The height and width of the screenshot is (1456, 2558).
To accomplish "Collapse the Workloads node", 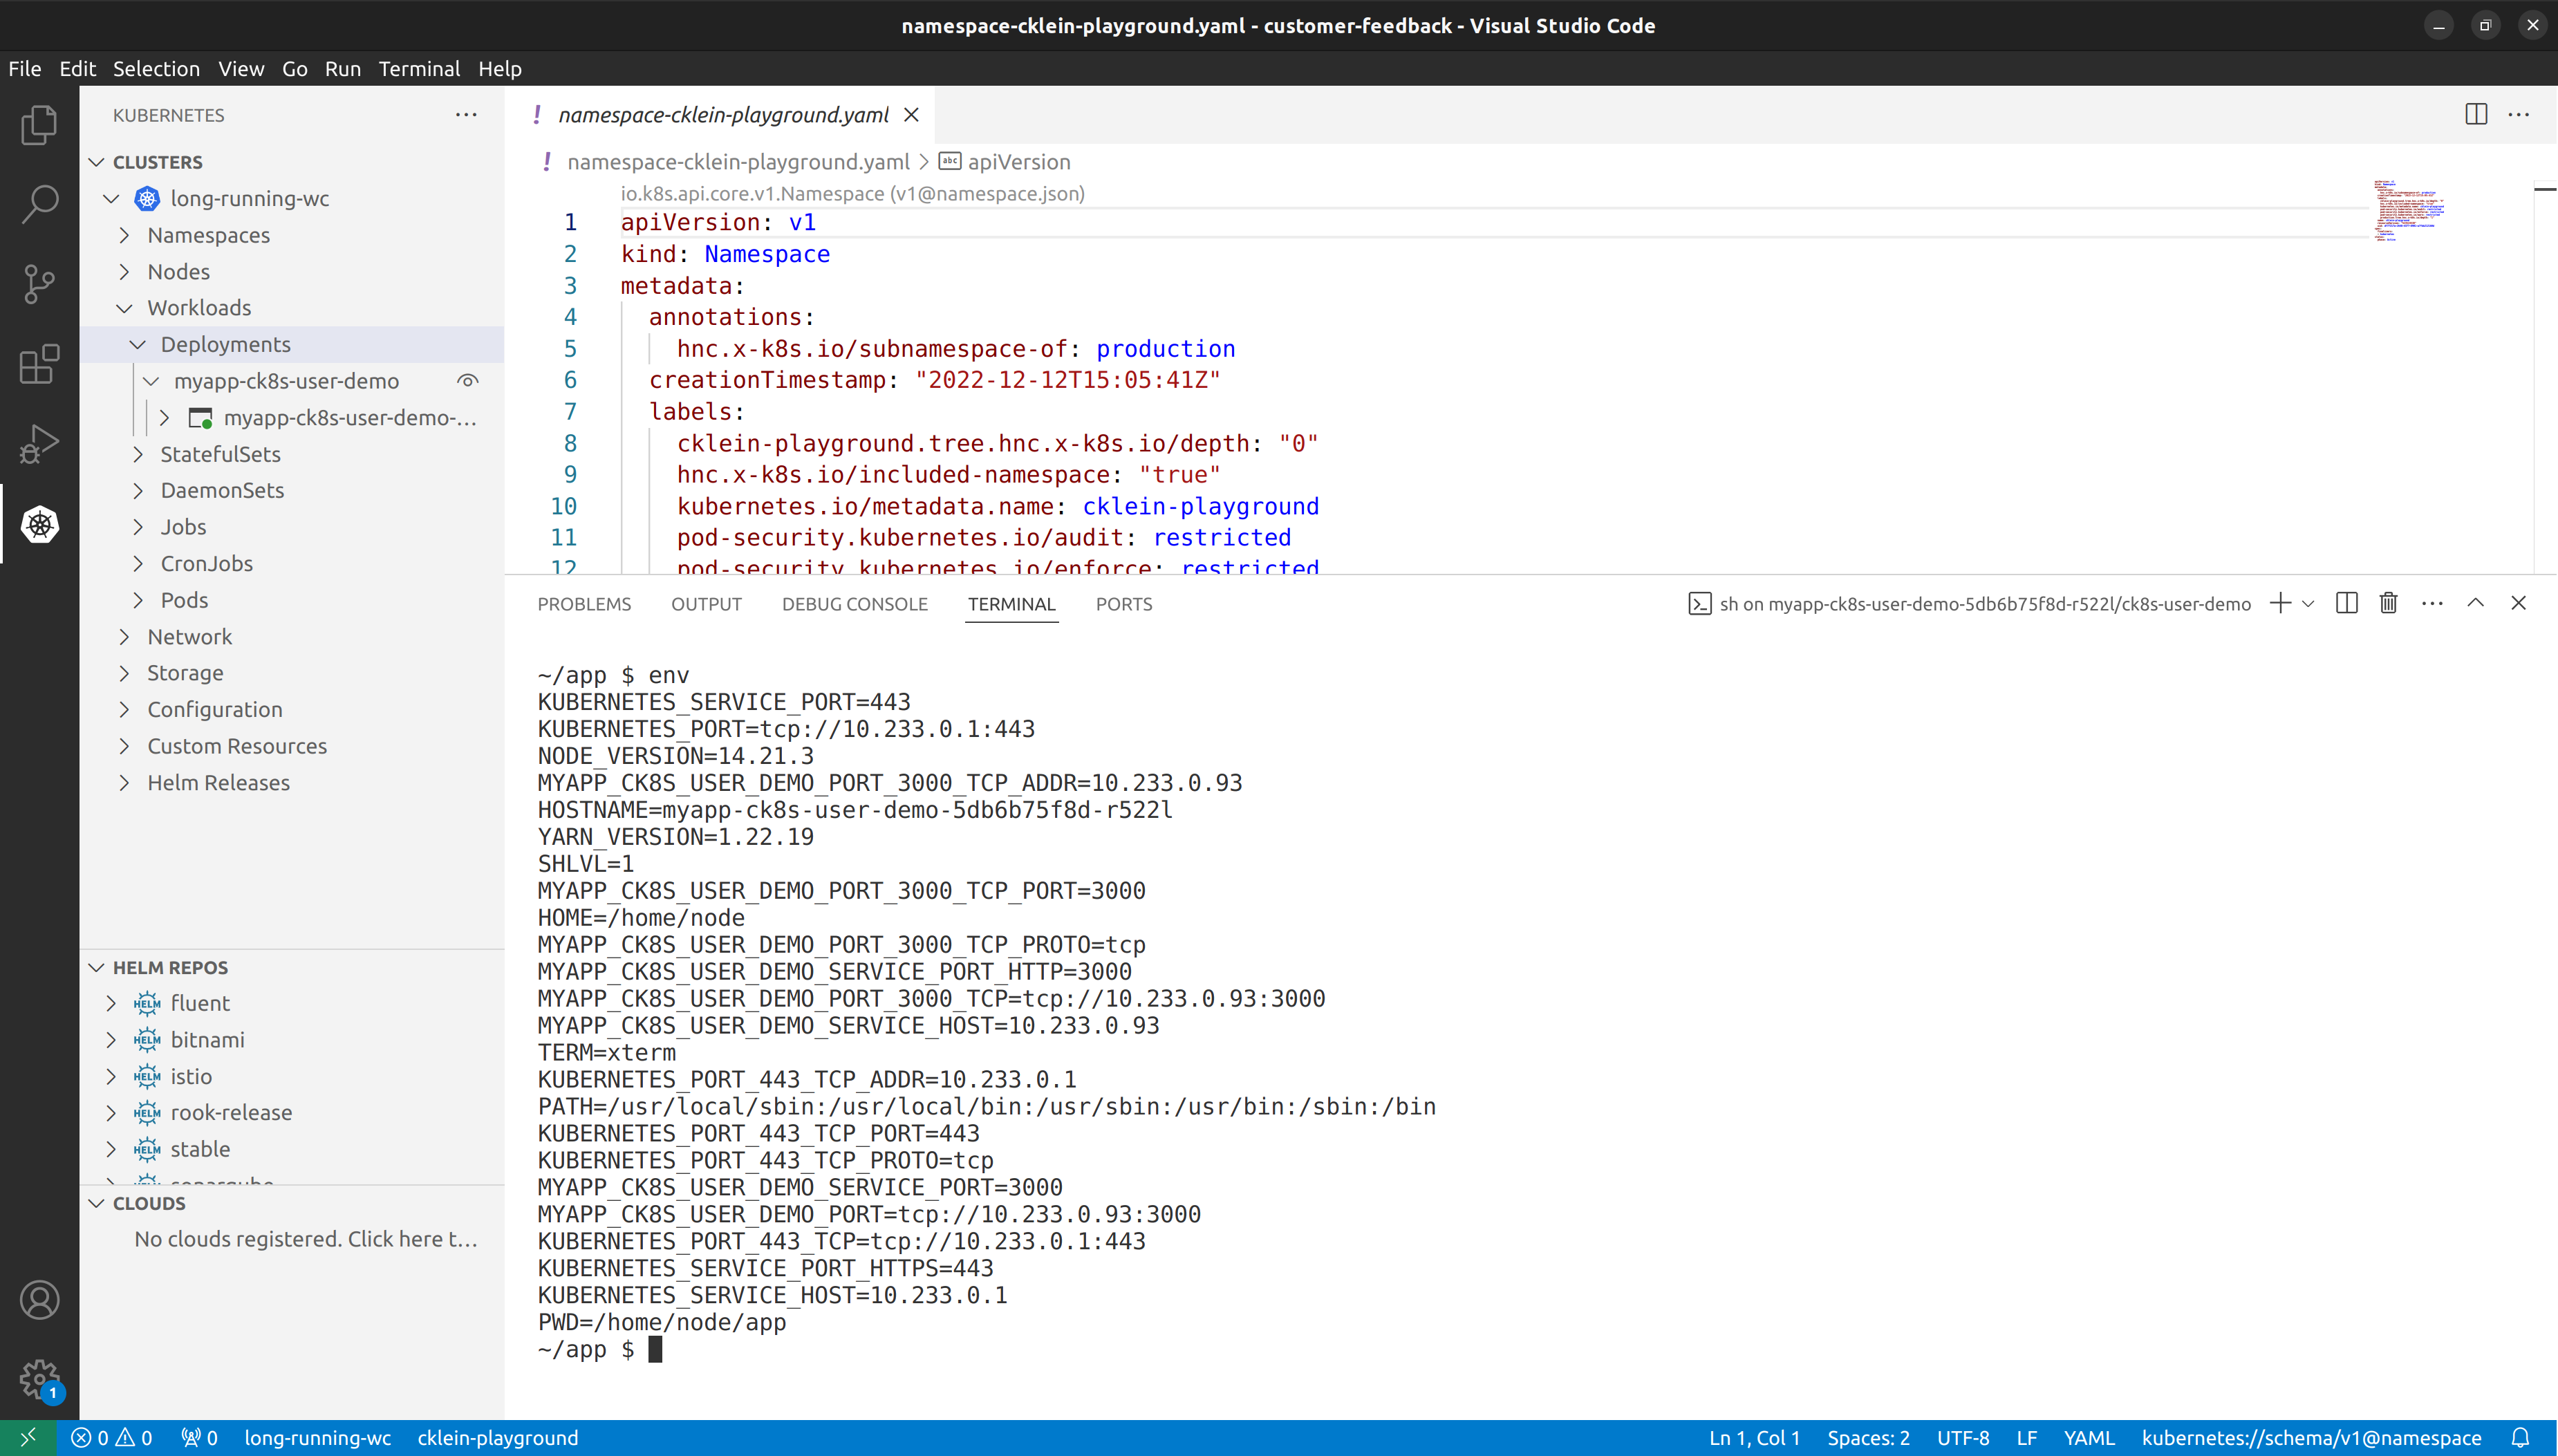I will coord(124,308).
